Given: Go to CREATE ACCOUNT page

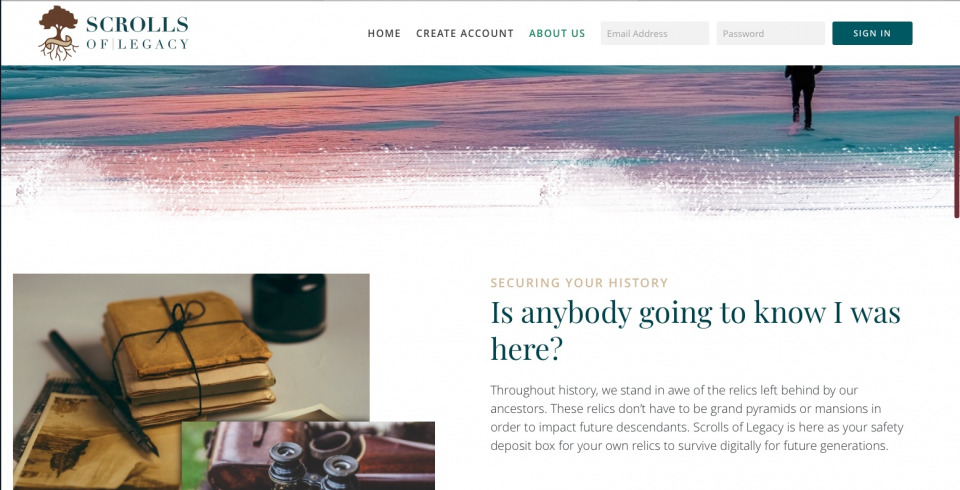Looking at the screenshot, I should [x=465, y=34].
